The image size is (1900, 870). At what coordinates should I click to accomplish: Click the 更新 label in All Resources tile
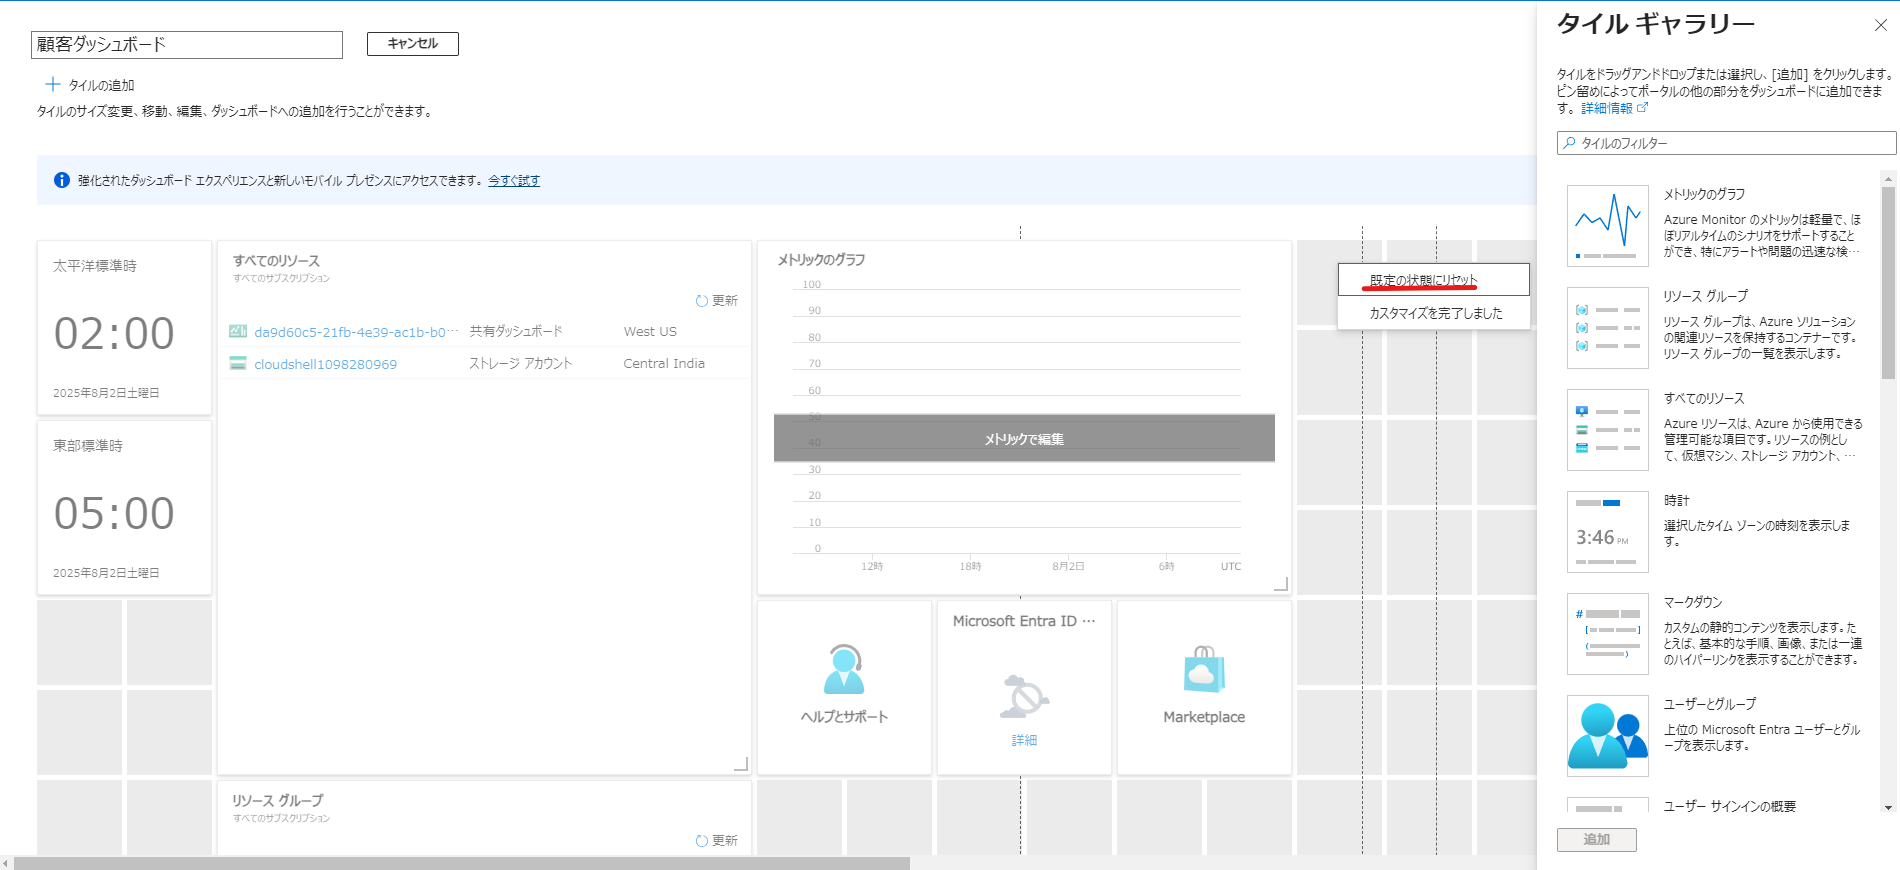[x=725, y=301]
